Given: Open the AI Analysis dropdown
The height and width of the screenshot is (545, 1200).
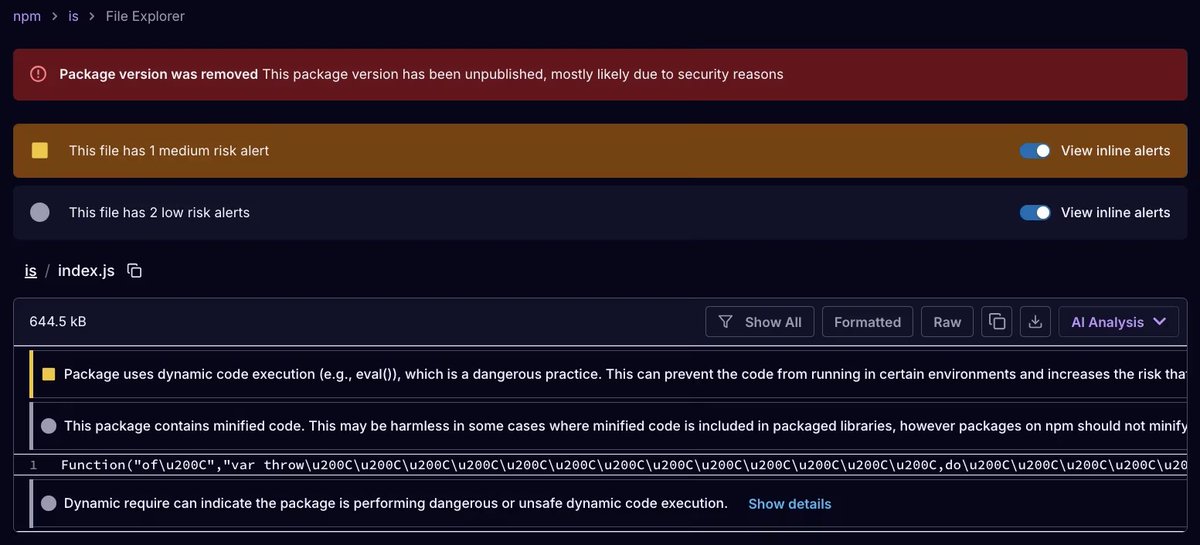Looking at the screenshot, I should (x=1119, y=322).
